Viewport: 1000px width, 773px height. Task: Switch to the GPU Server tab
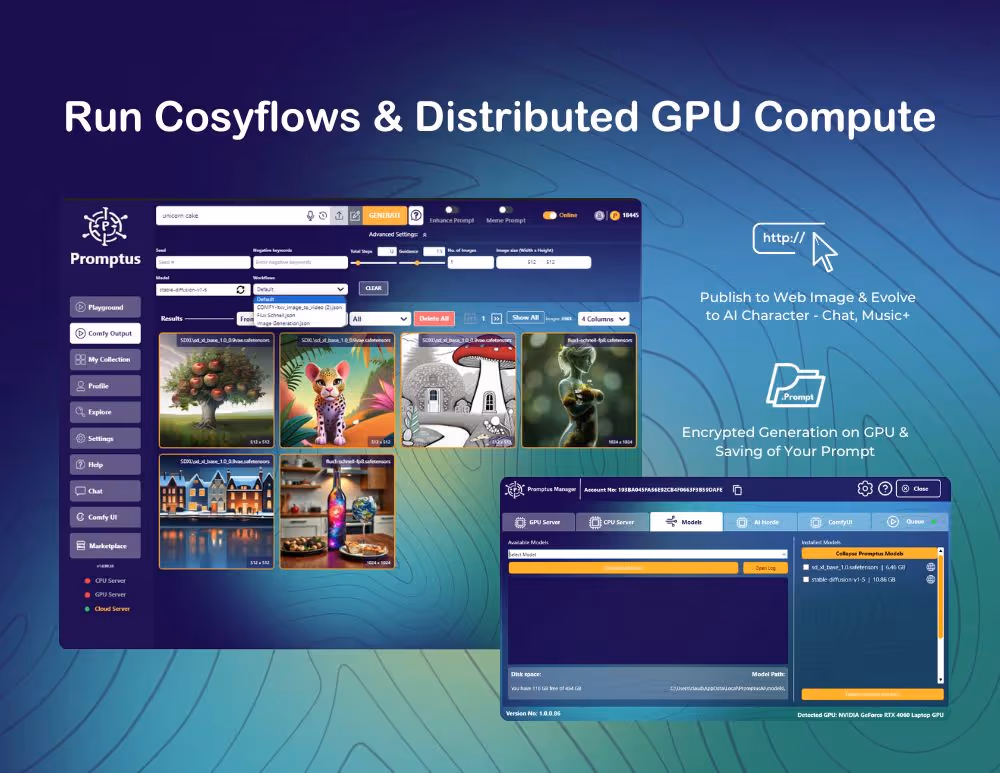click(538, 522)
